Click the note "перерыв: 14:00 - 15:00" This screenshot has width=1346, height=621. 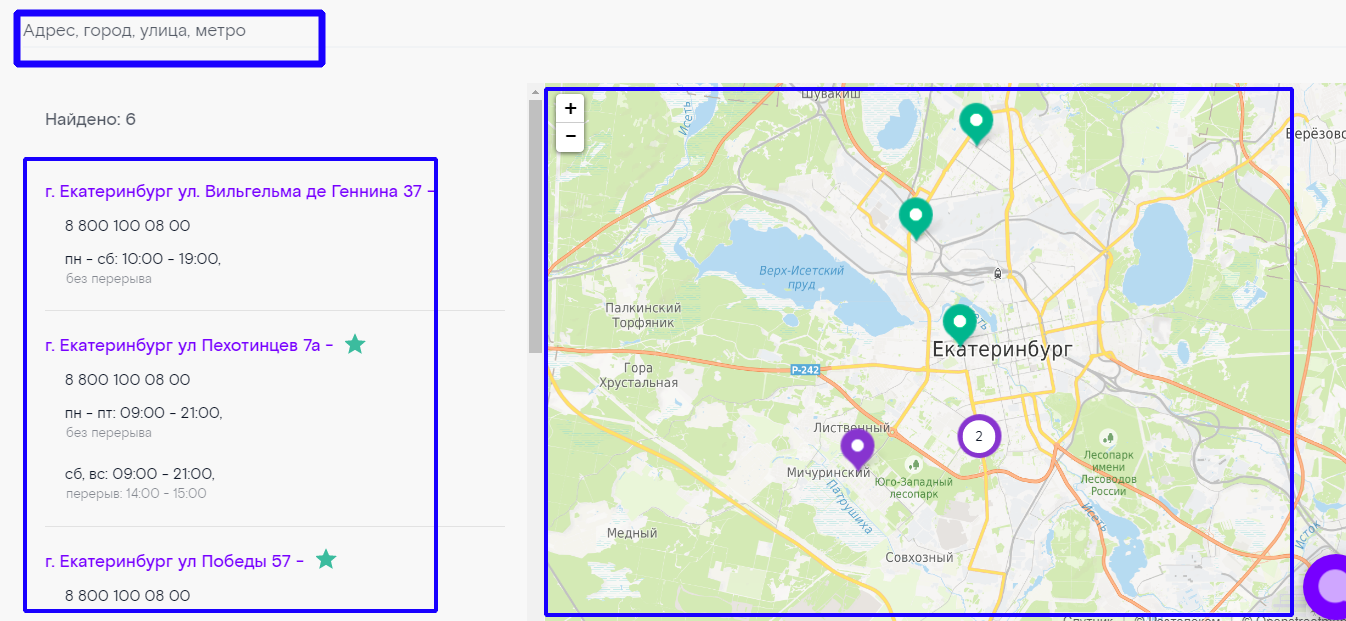click(136, 494)
